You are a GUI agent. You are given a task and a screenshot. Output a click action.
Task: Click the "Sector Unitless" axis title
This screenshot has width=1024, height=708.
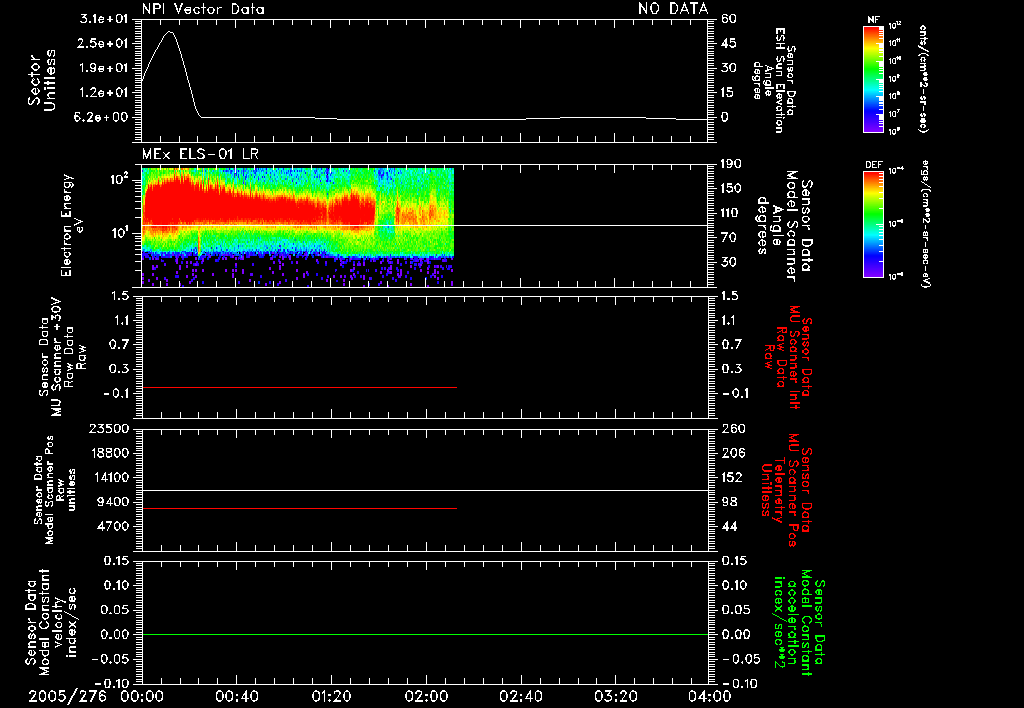pos(42,80)
